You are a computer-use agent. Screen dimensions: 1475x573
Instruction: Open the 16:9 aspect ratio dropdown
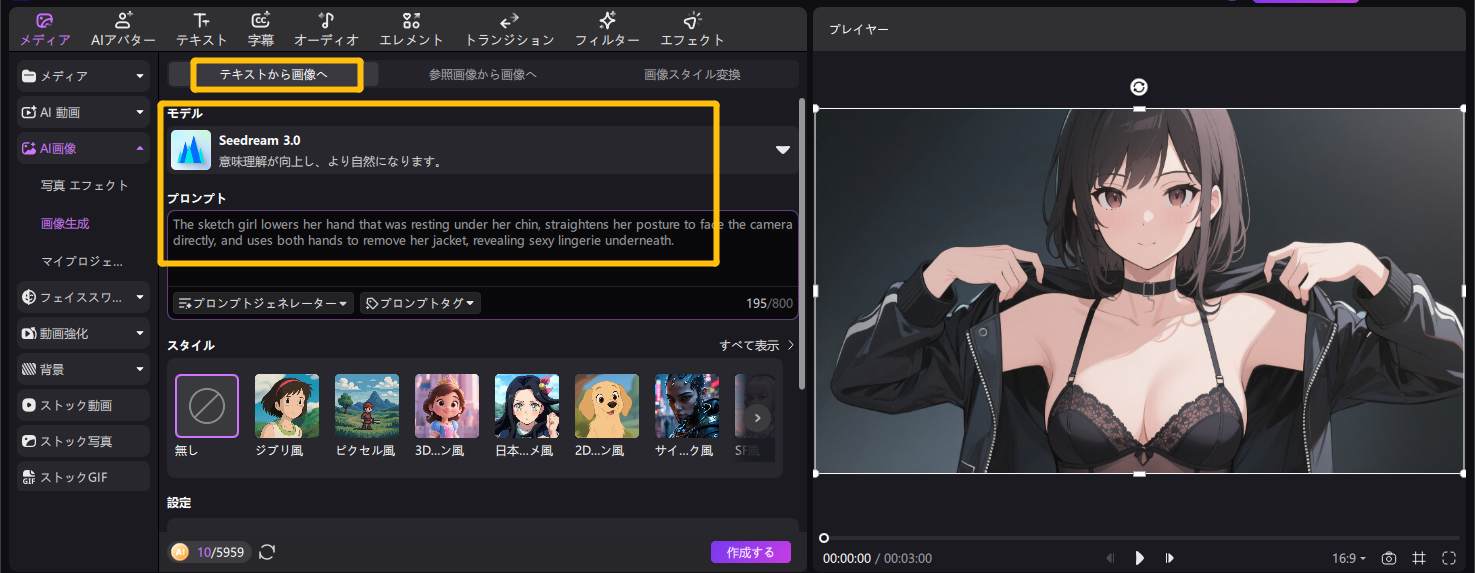coord(1348,558)
